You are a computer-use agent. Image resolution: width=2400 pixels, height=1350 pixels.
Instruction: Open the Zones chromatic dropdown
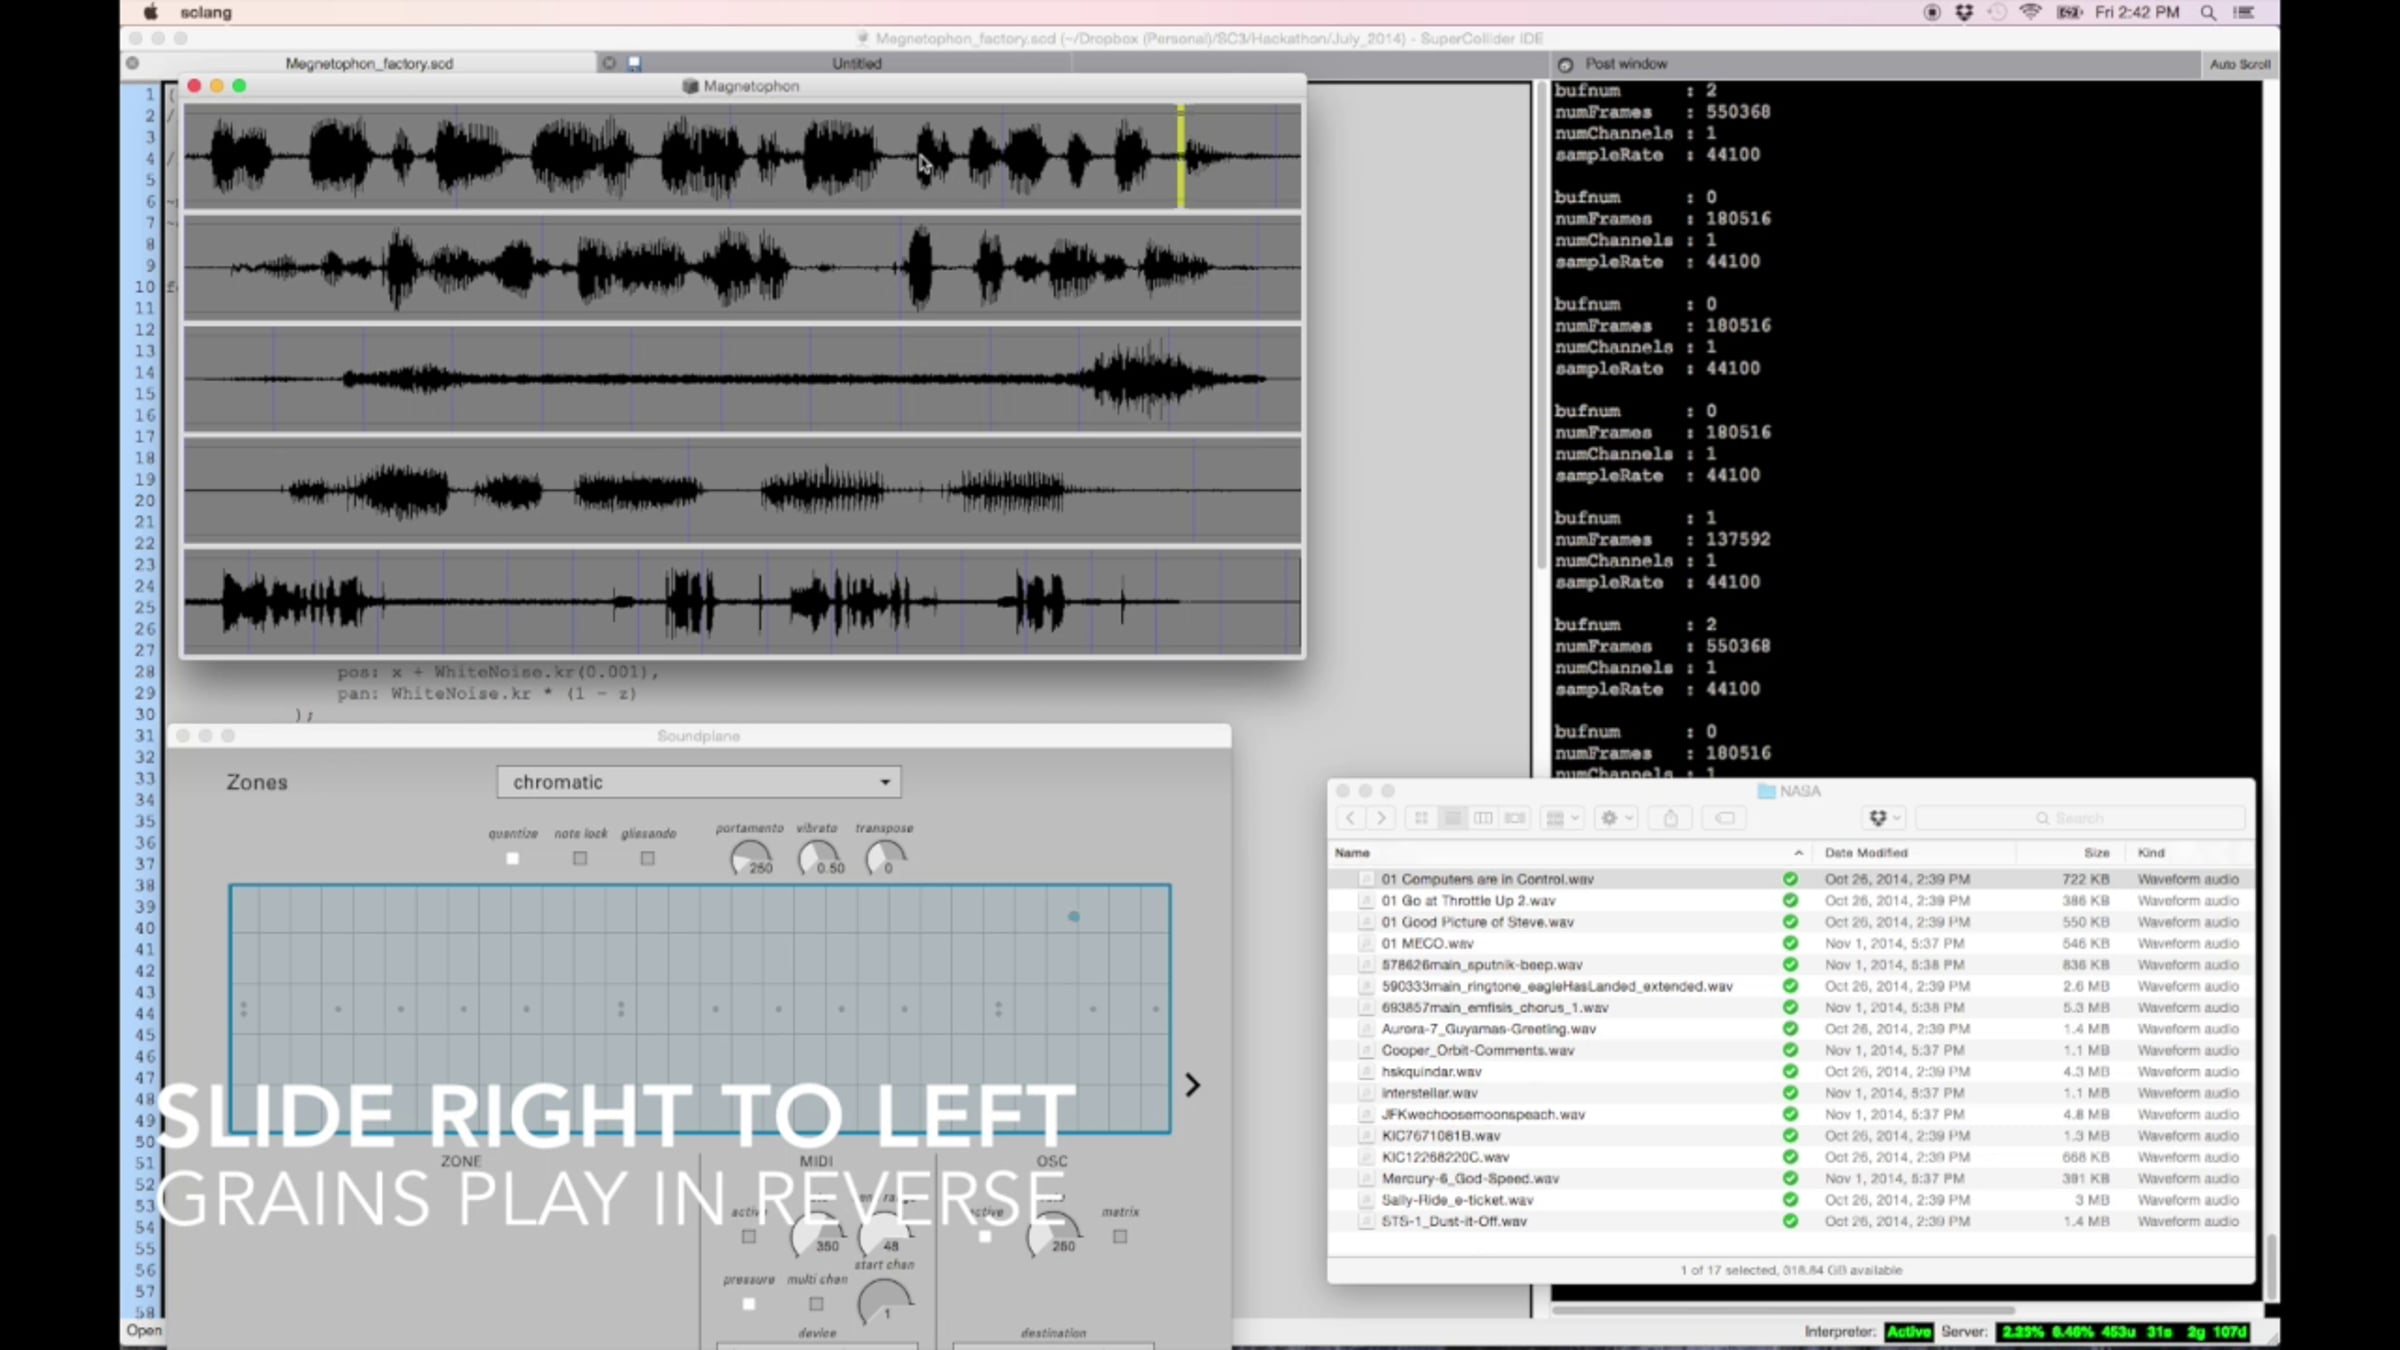[x=699, y=782]
